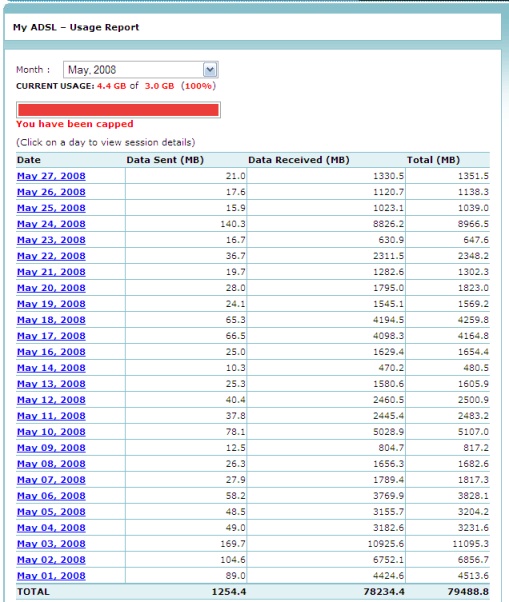
Task: Click the May 11, 2008 link
Action: (51, 416)
